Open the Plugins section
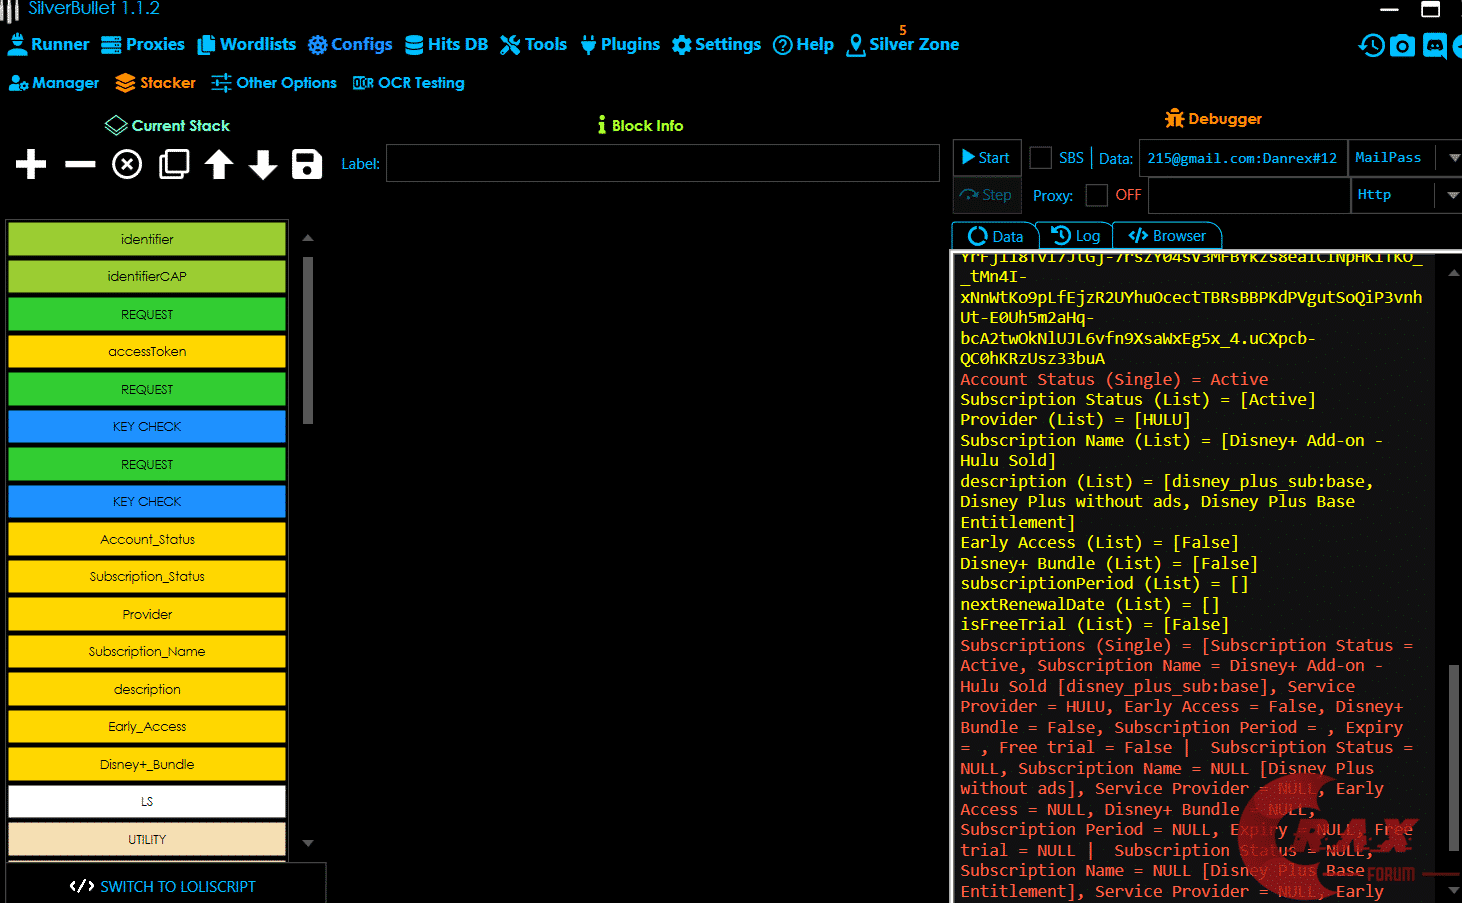This screenshot has width=1462, height=903. [620, 44]
